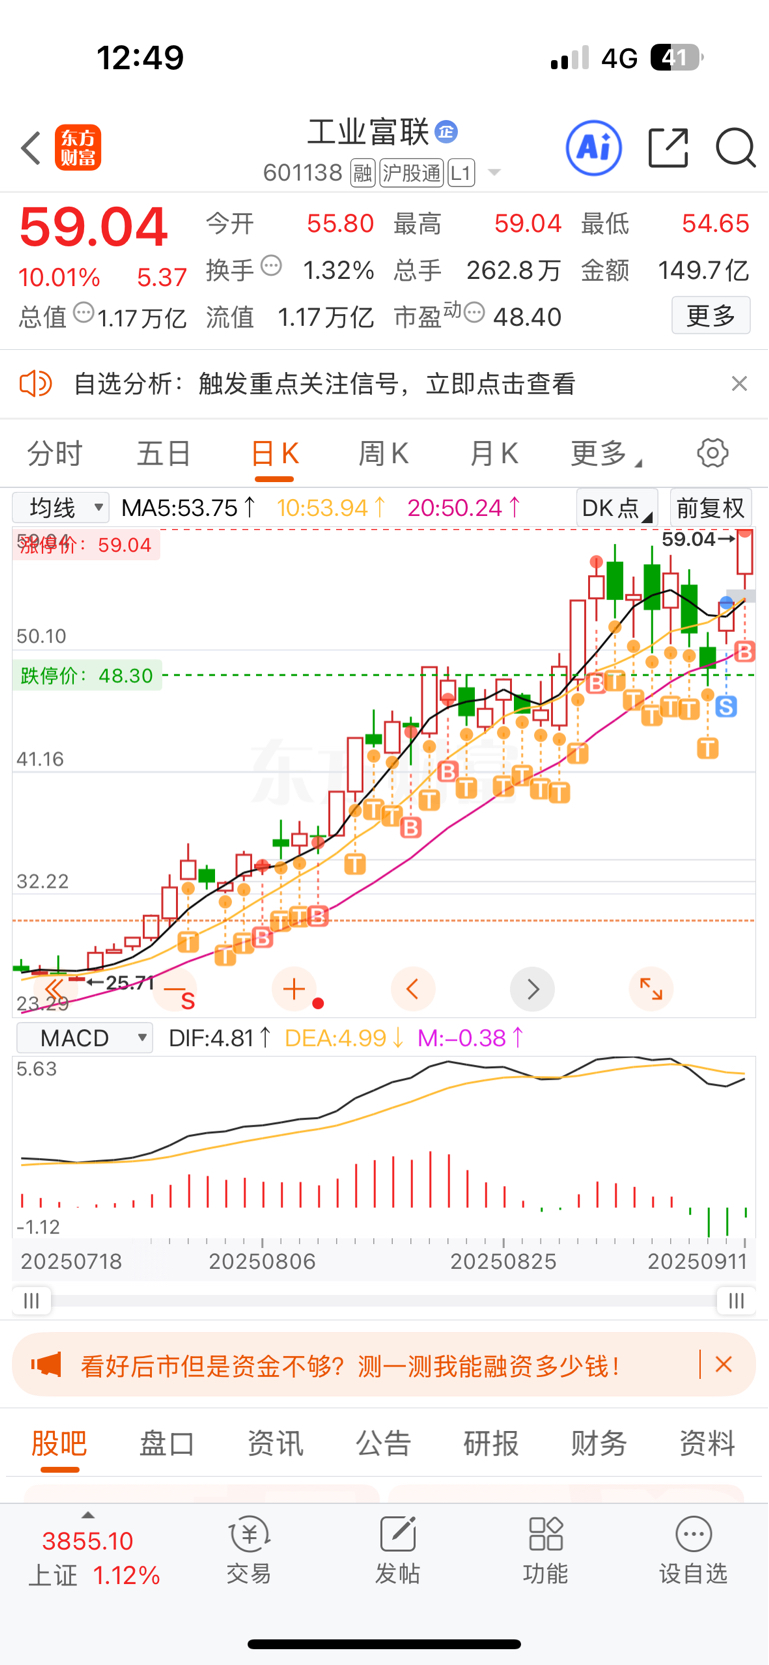Screen dimensions: 769x1665
Task: Expand the stock tags dropdown arrow
Action: click(x=494, y=173)
